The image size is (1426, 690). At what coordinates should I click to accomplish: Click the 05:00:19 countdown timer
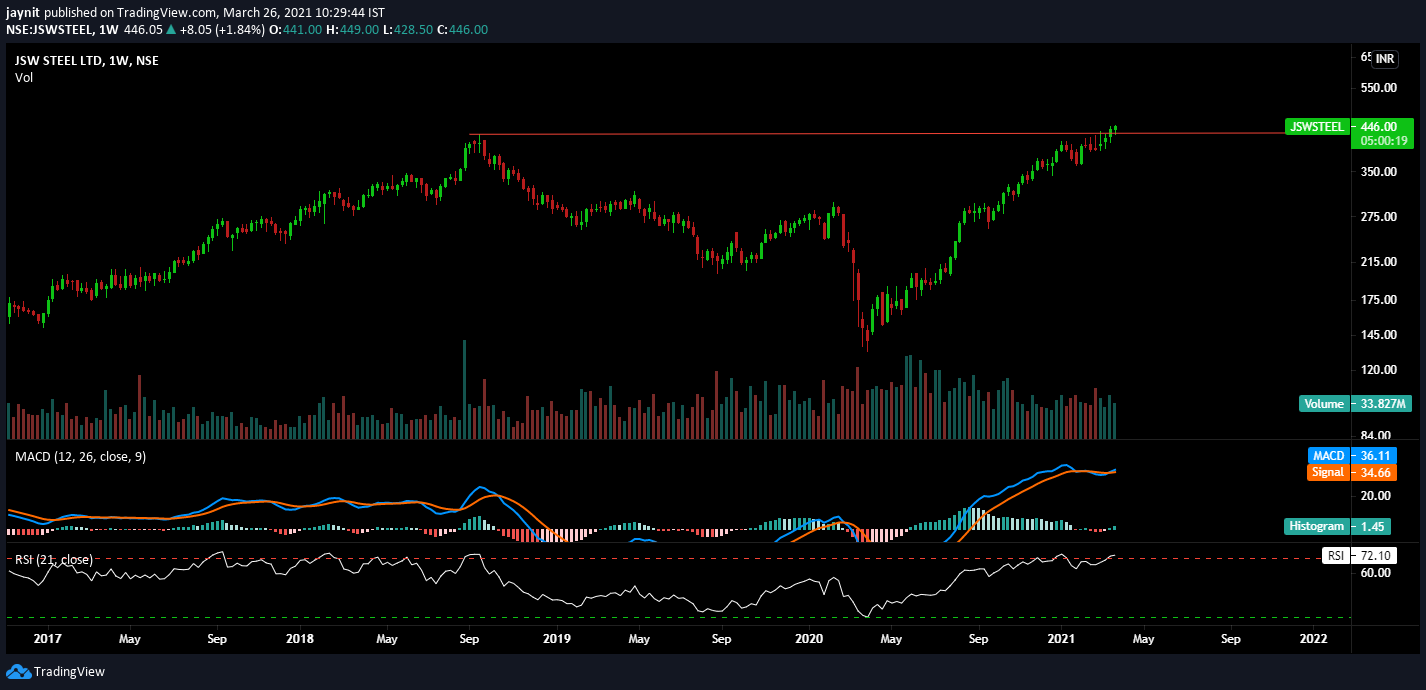1384,141
